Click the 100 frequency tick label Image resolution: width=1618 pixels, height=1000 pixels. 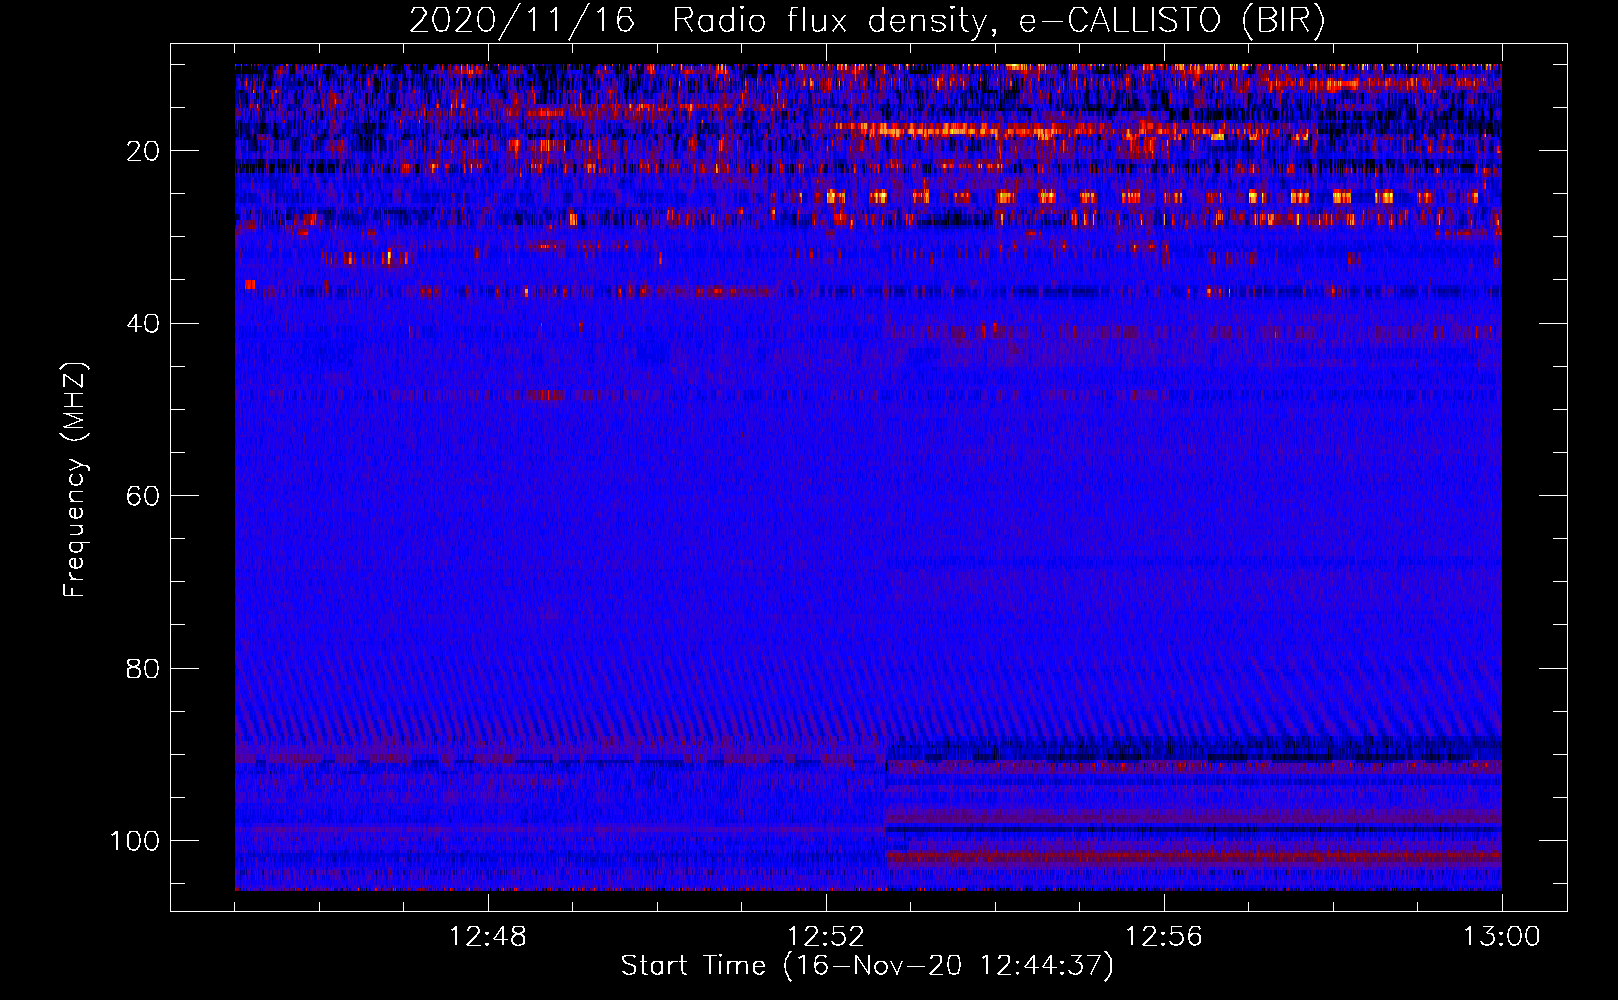(135, 841)
